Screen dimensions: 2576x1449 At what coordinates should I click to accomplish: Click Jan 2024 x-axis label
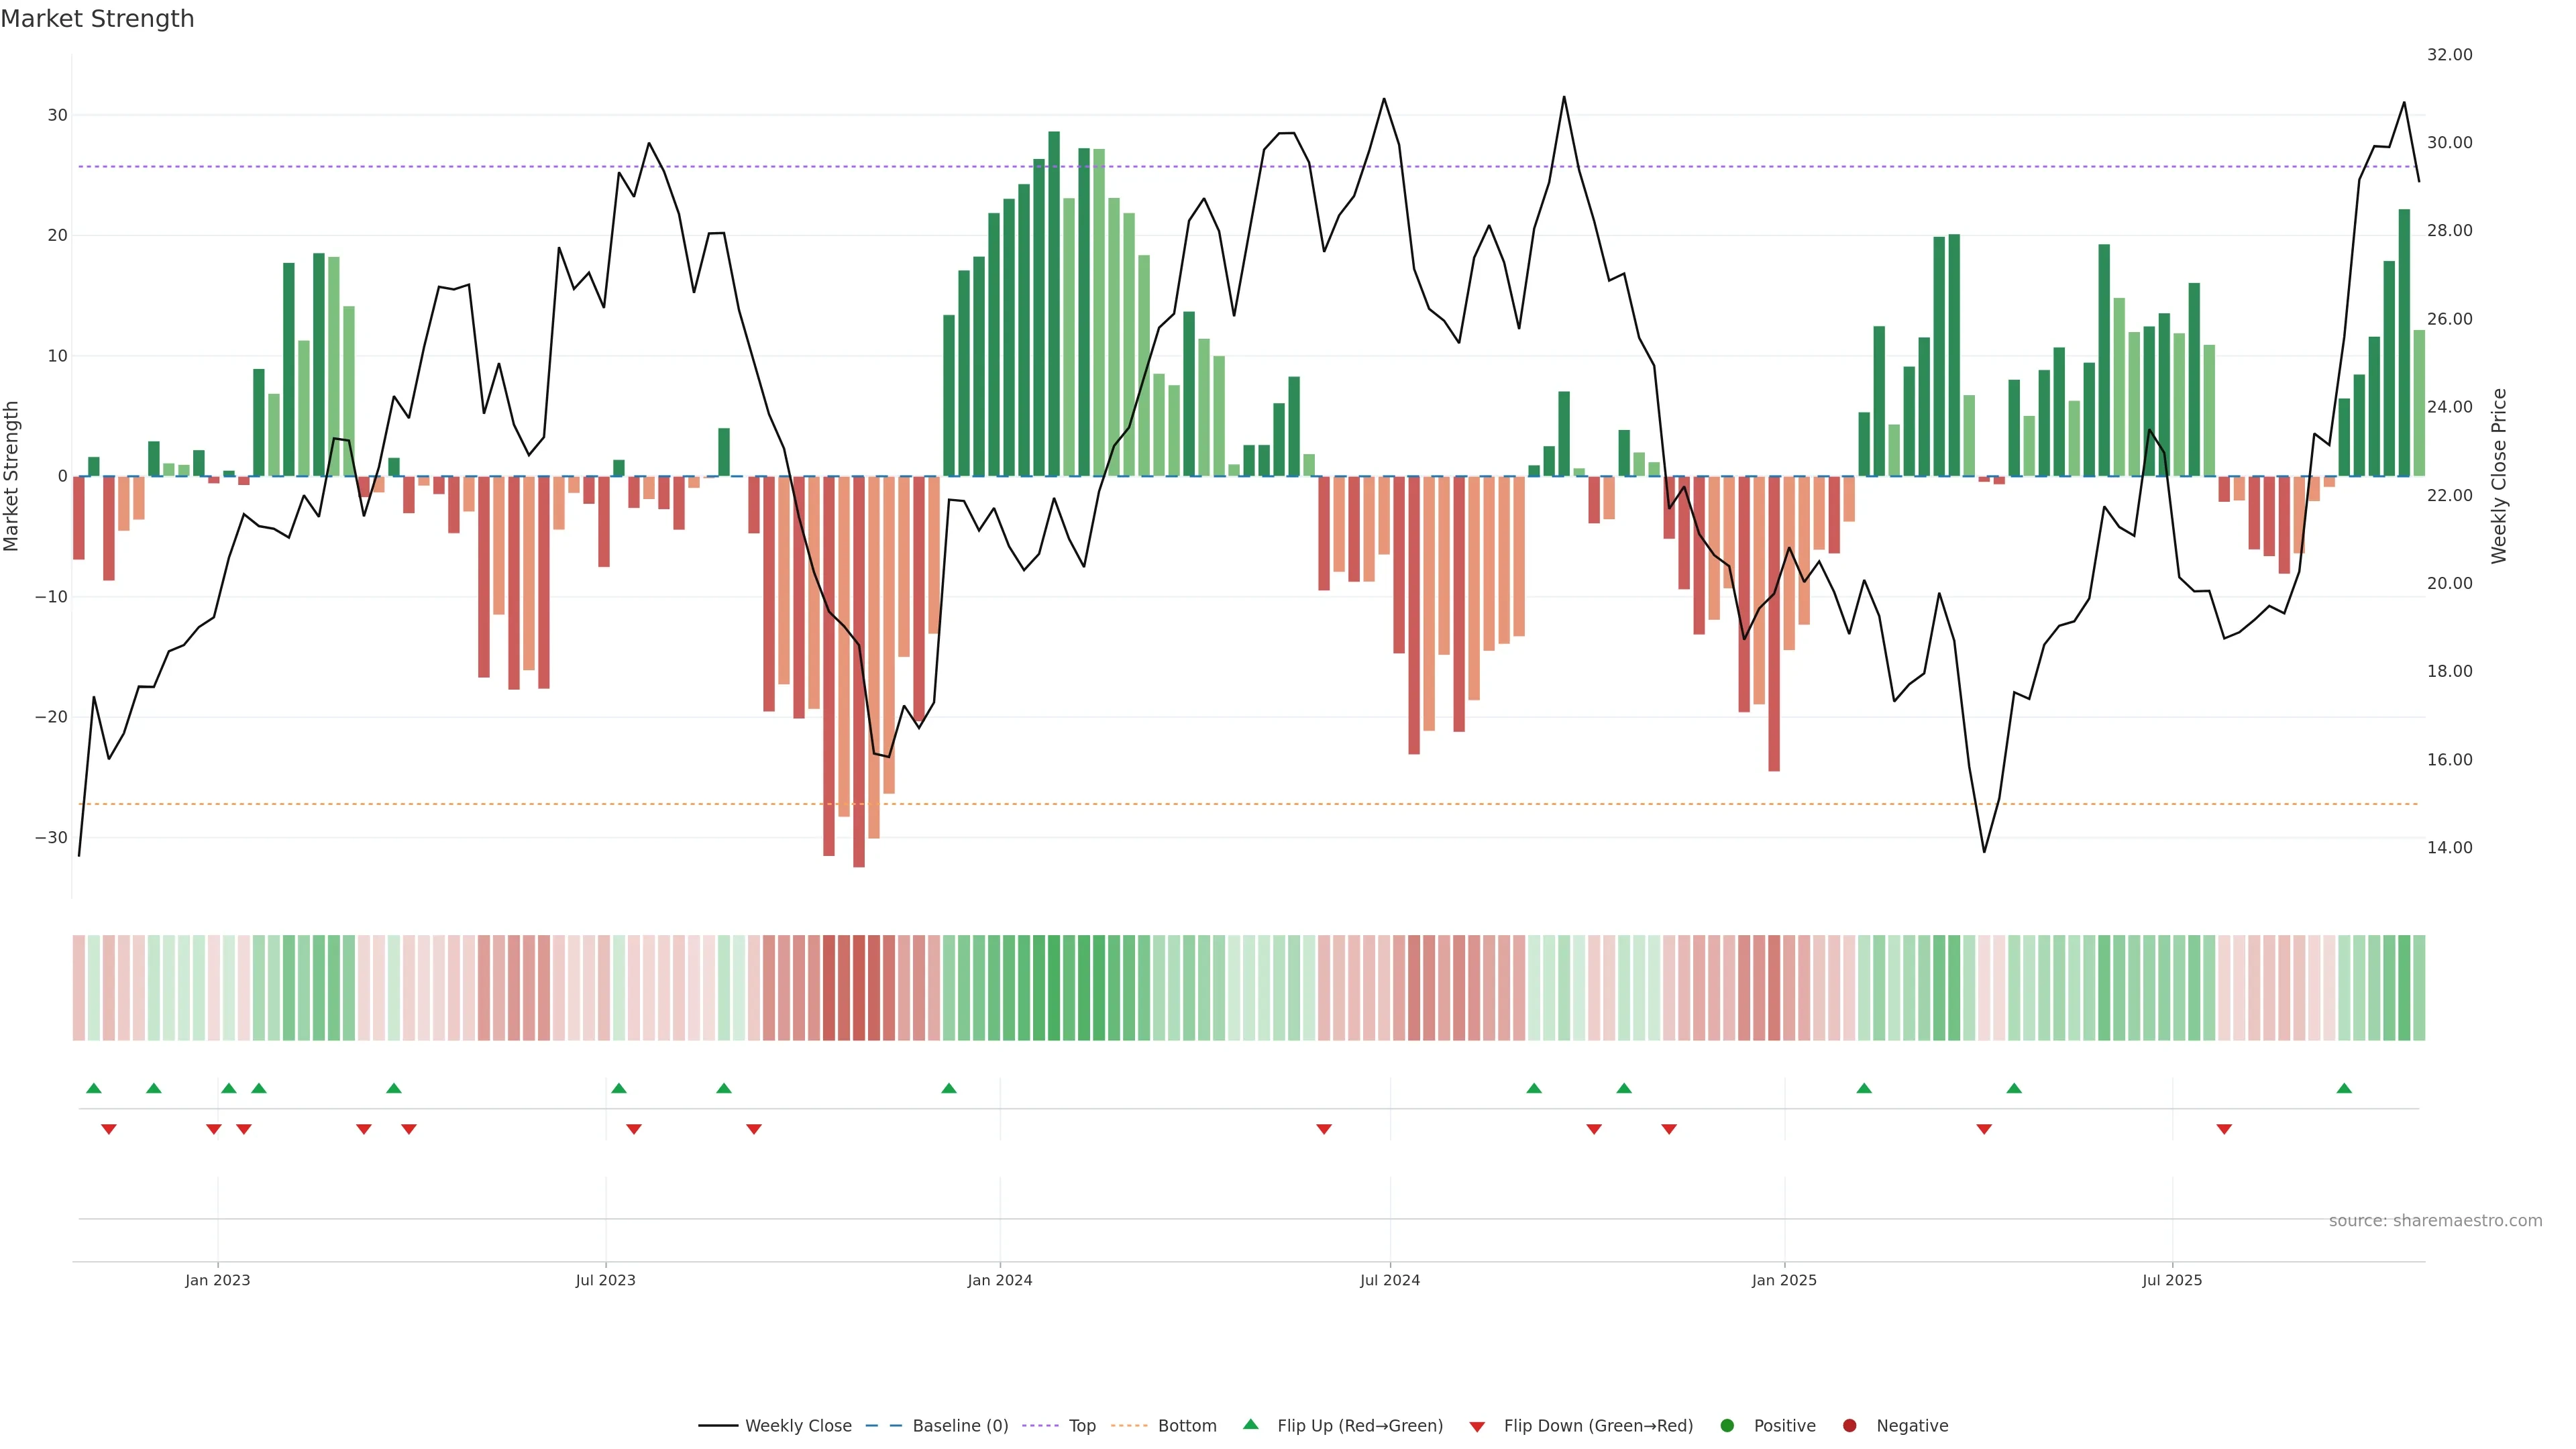tap(999, 1280)
